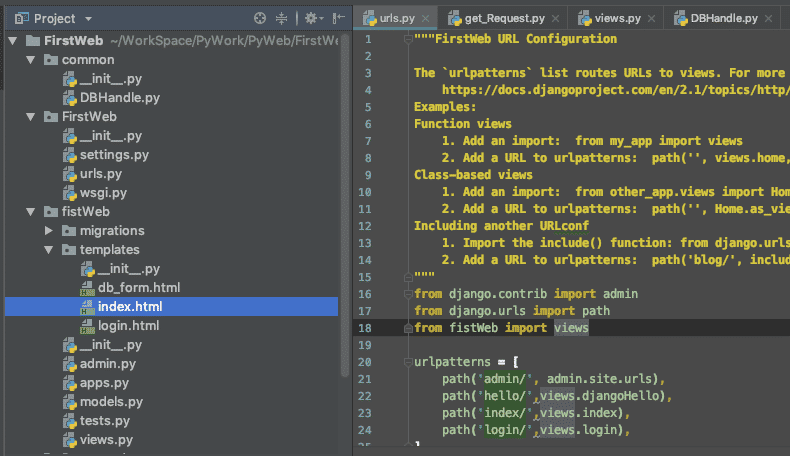This screenshot has height=456, width=790.
Task: Click the locate current file target icon
Action: [x=260, y=18]
